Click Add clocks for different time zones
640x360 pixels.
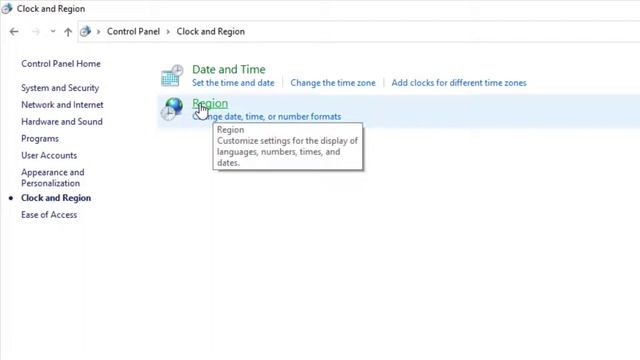tap(459, 82)
